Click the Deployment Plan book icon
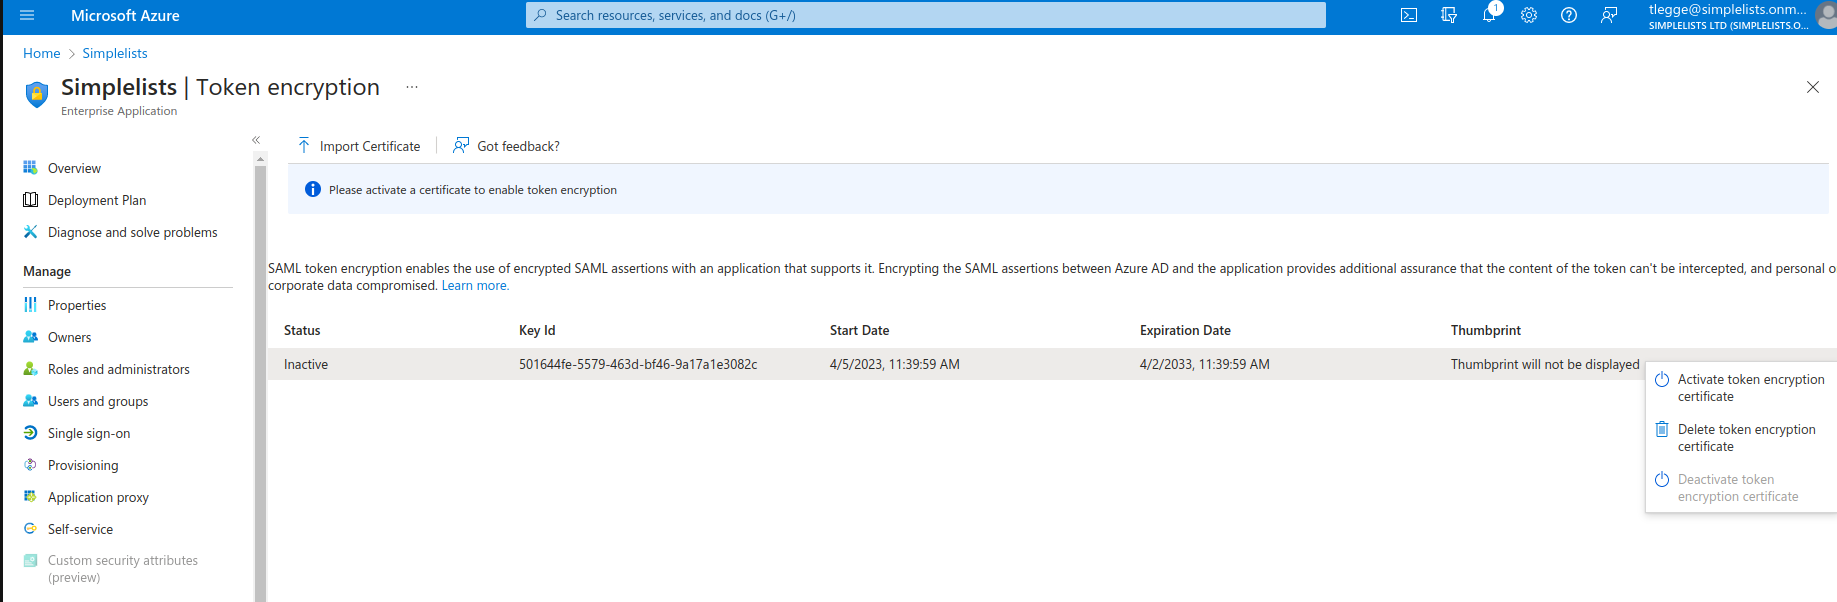This screenshot has height=602, width=1837. click(30, 200)
